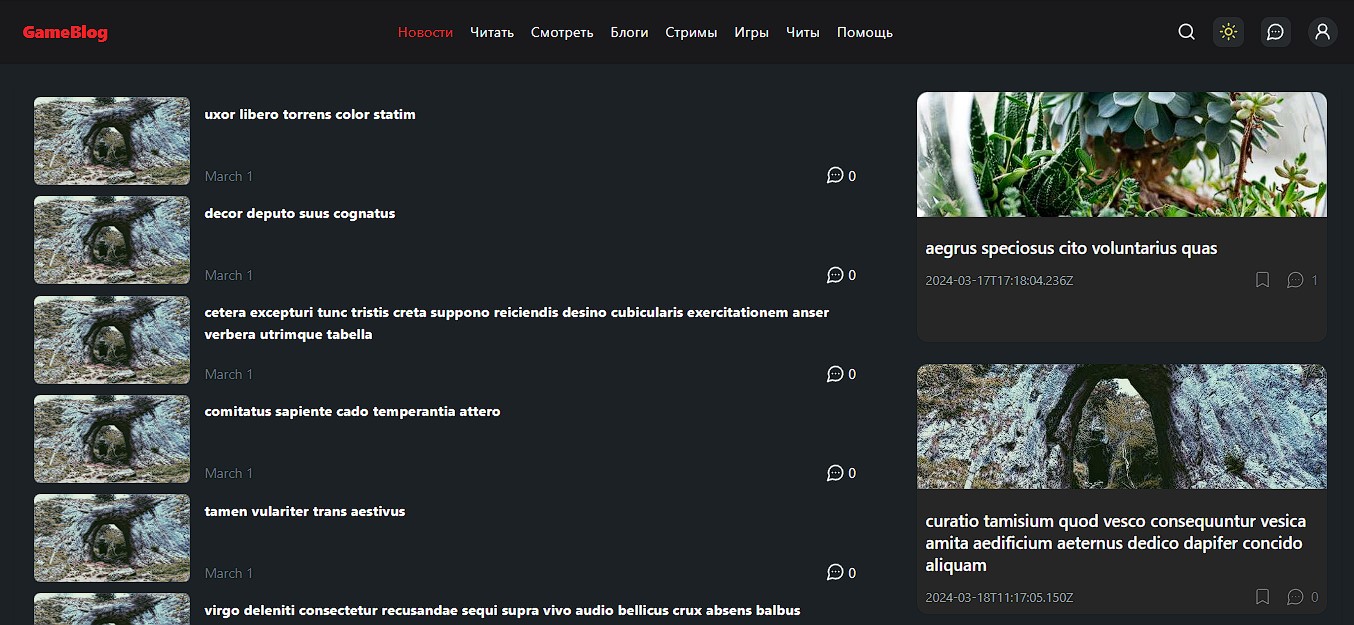
Task: Open the Помощь menu item
Action: 865,32
